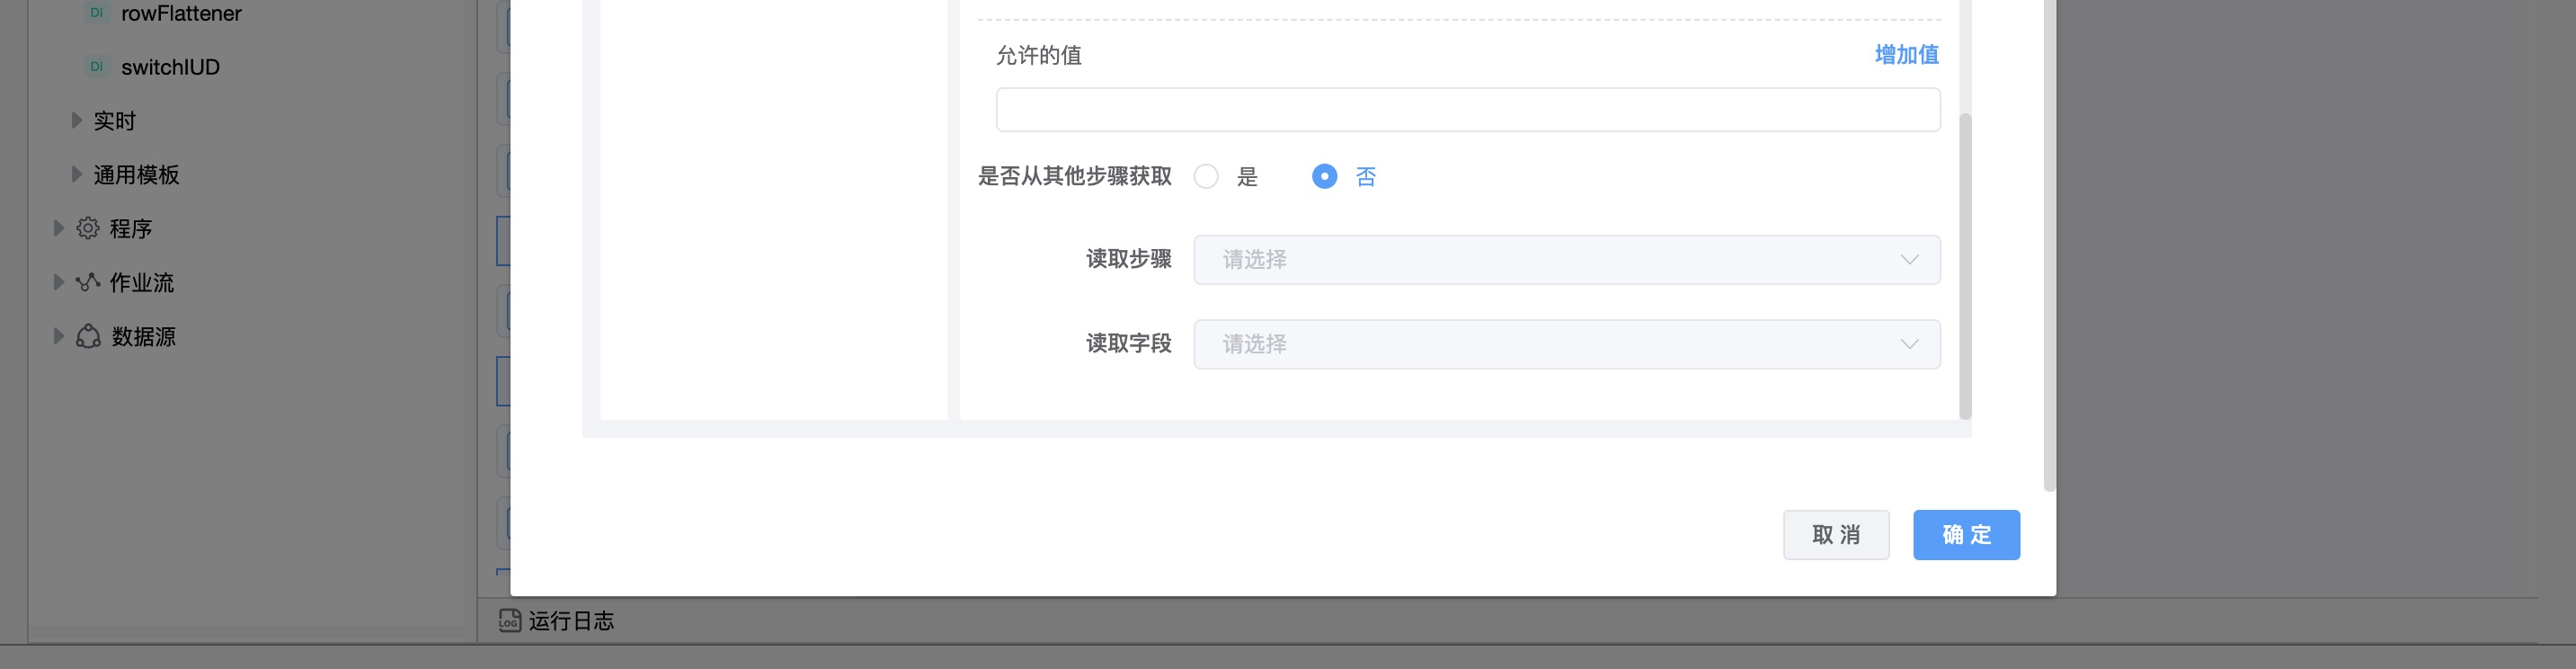This screenshot has height=669, width=2576.
Task: Select the 否 radio button
Action: click(x=1324, y=177)
